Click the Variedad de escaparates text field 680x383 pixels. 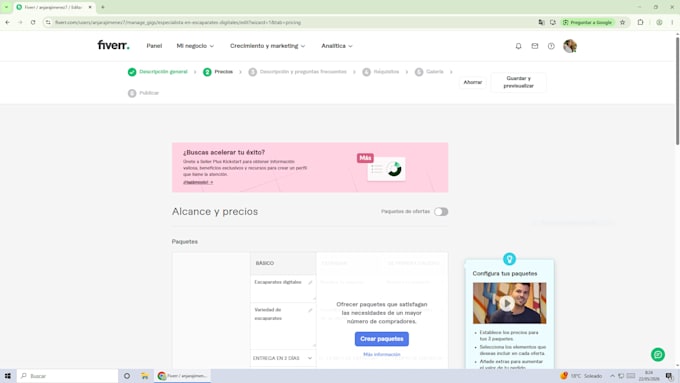tap(283, 325)
